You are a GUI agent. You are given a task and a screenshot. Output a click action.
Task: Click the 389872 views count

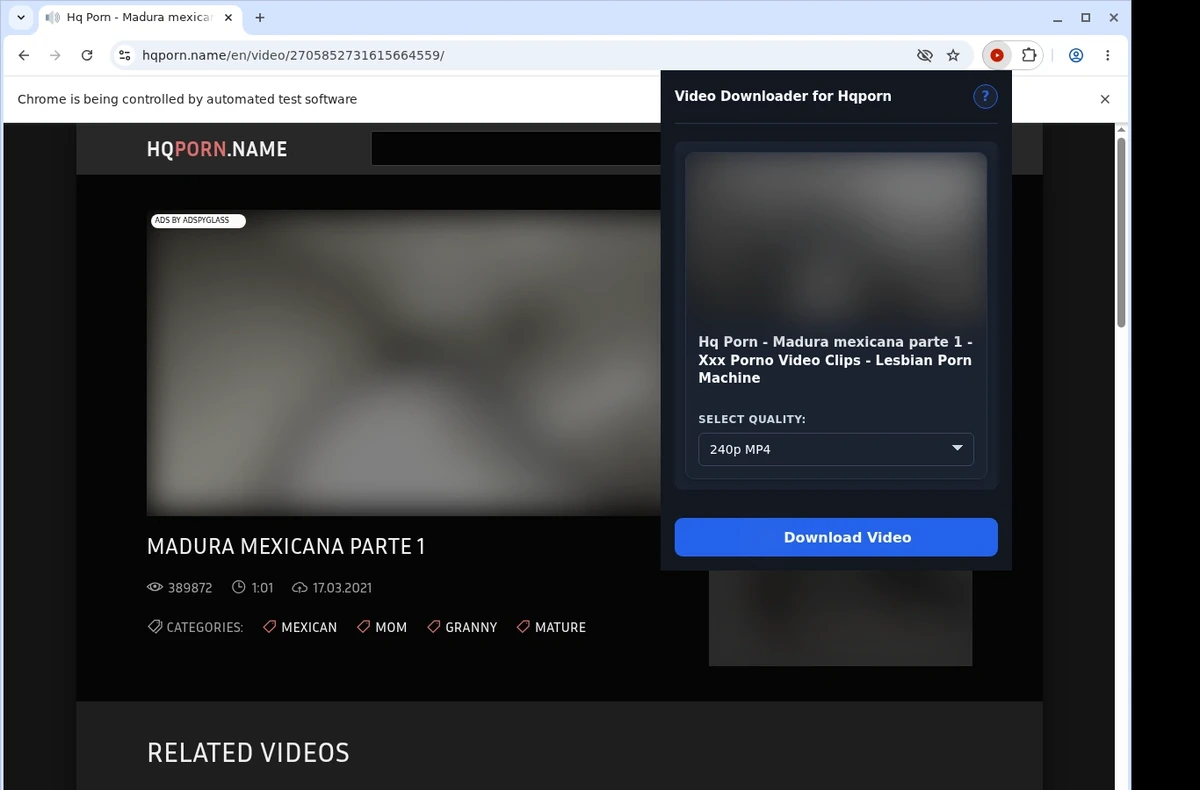tap(180, 587)
